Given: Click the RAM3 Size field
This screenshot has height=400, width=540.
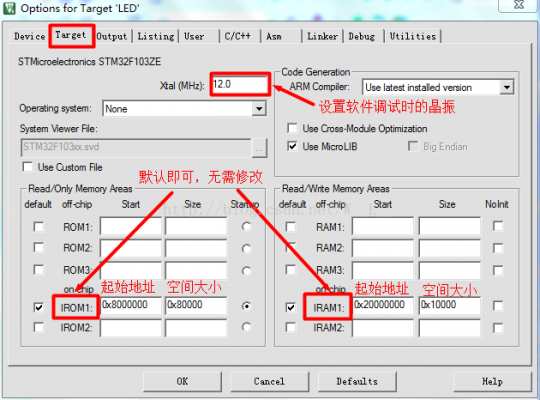Looking at the screenshot, I should pos(449,270).
